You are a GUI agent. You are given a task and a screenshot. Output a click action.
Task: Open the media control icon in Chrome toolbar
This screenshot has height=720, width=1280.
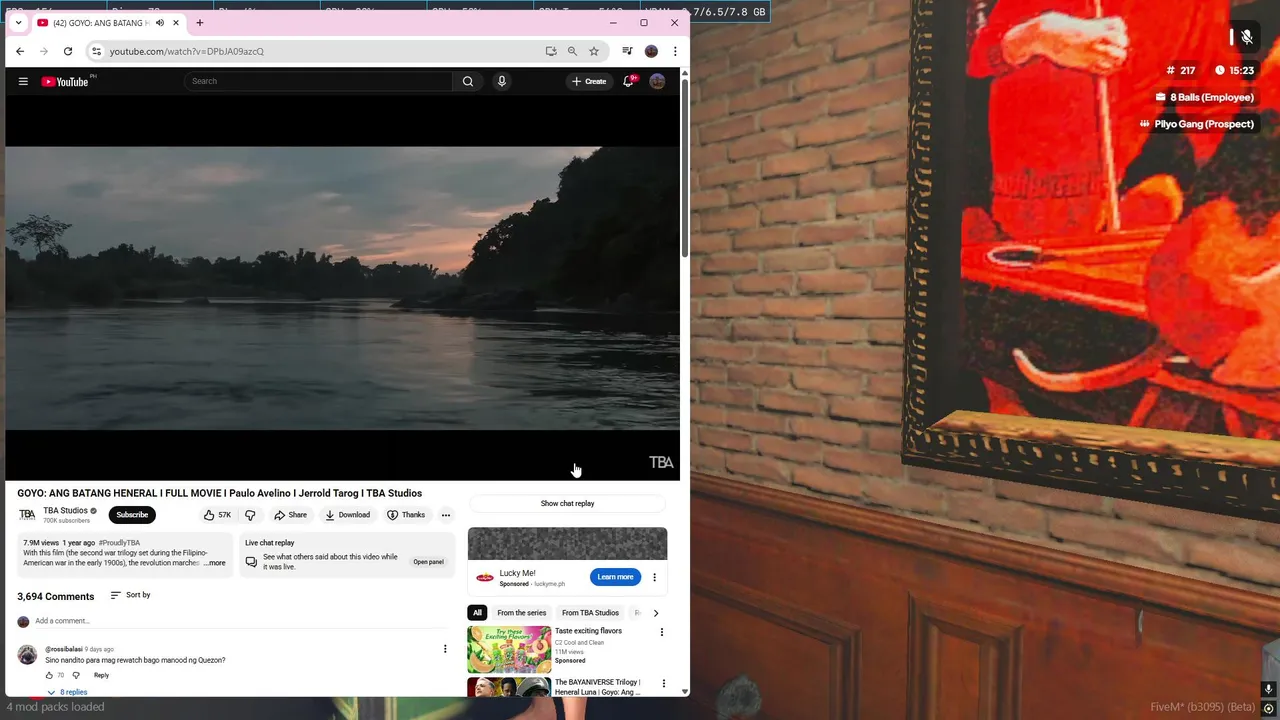627,51
